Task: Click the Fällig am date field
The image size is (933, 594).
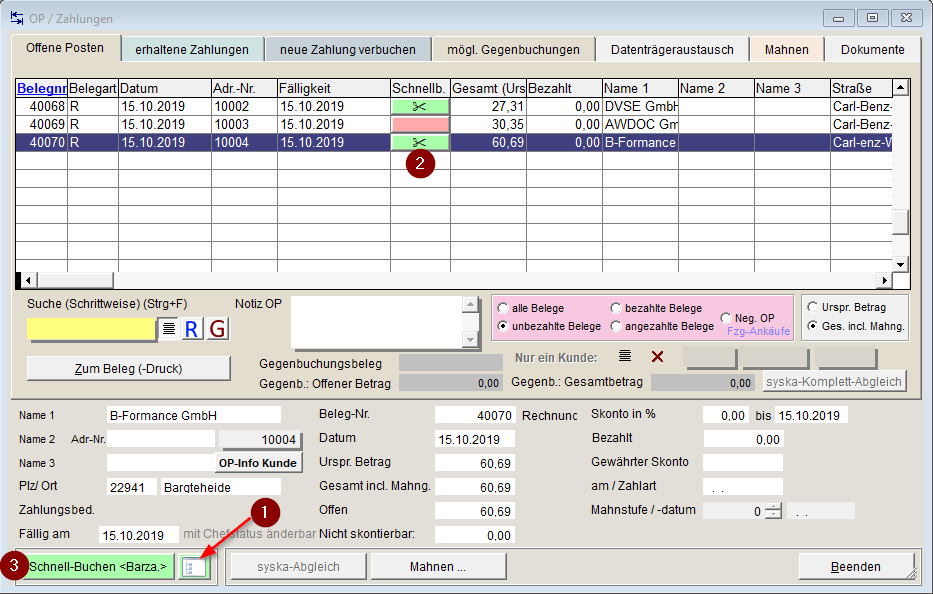Action: point(139,535)
